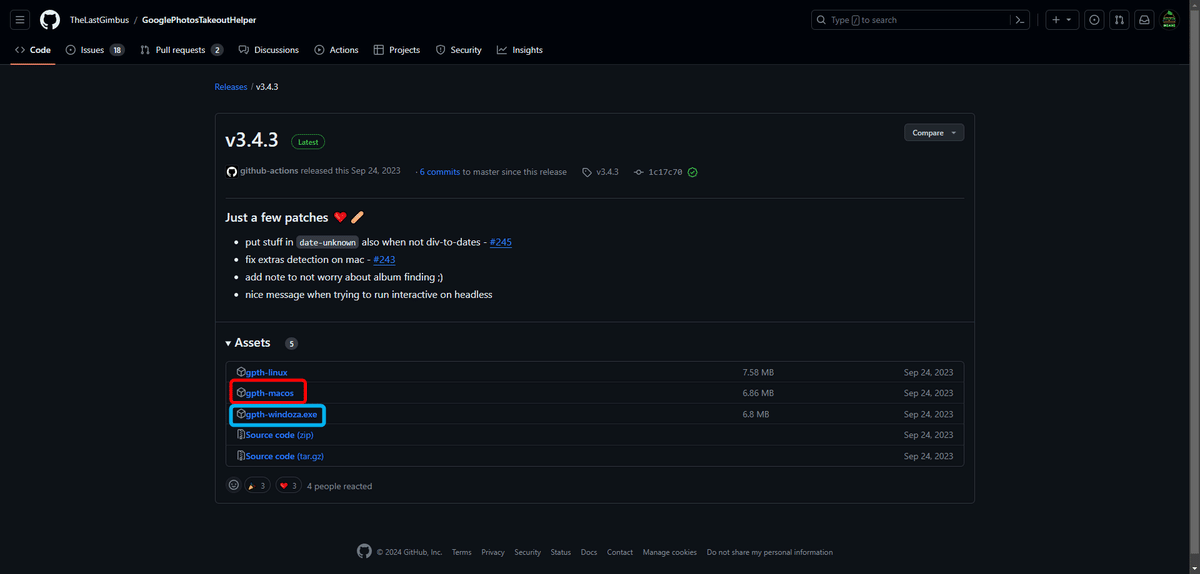Open the 6 commits link
The image size is (1200, 574).
[x=440, y=172]
